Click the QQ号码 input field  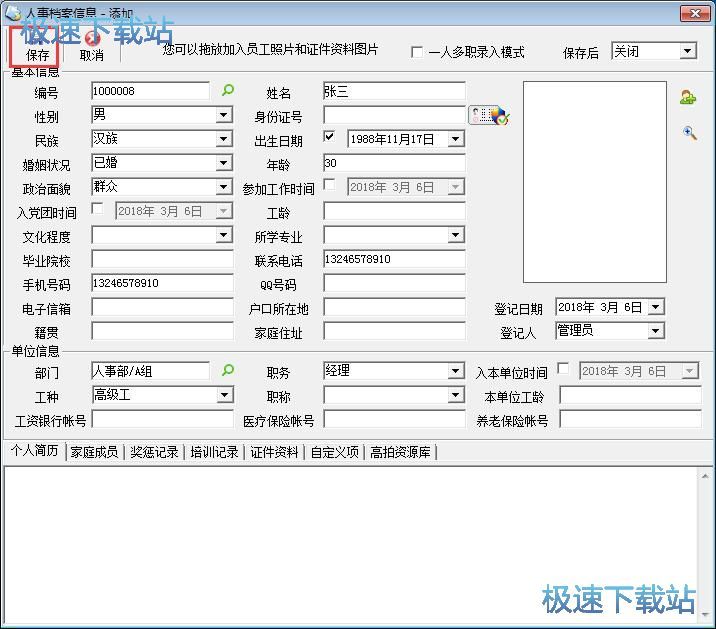[x=394, y=283]
